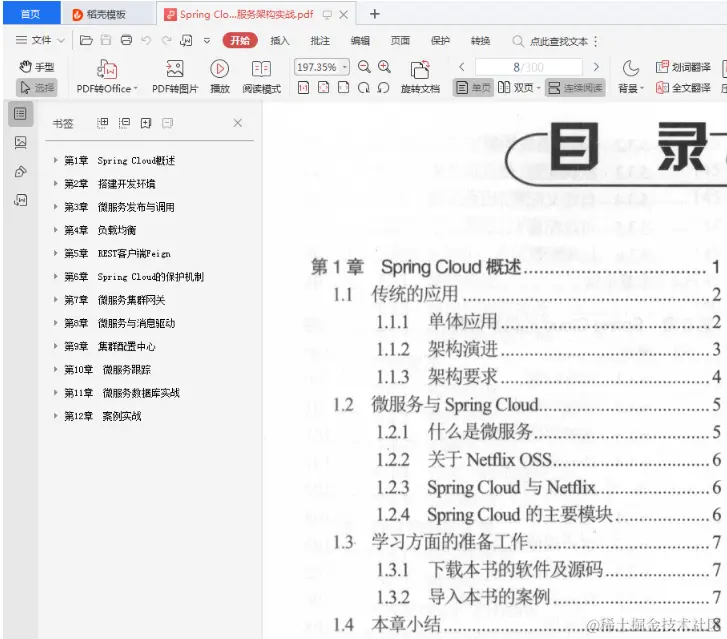Click full text translation

pos(683,88)
